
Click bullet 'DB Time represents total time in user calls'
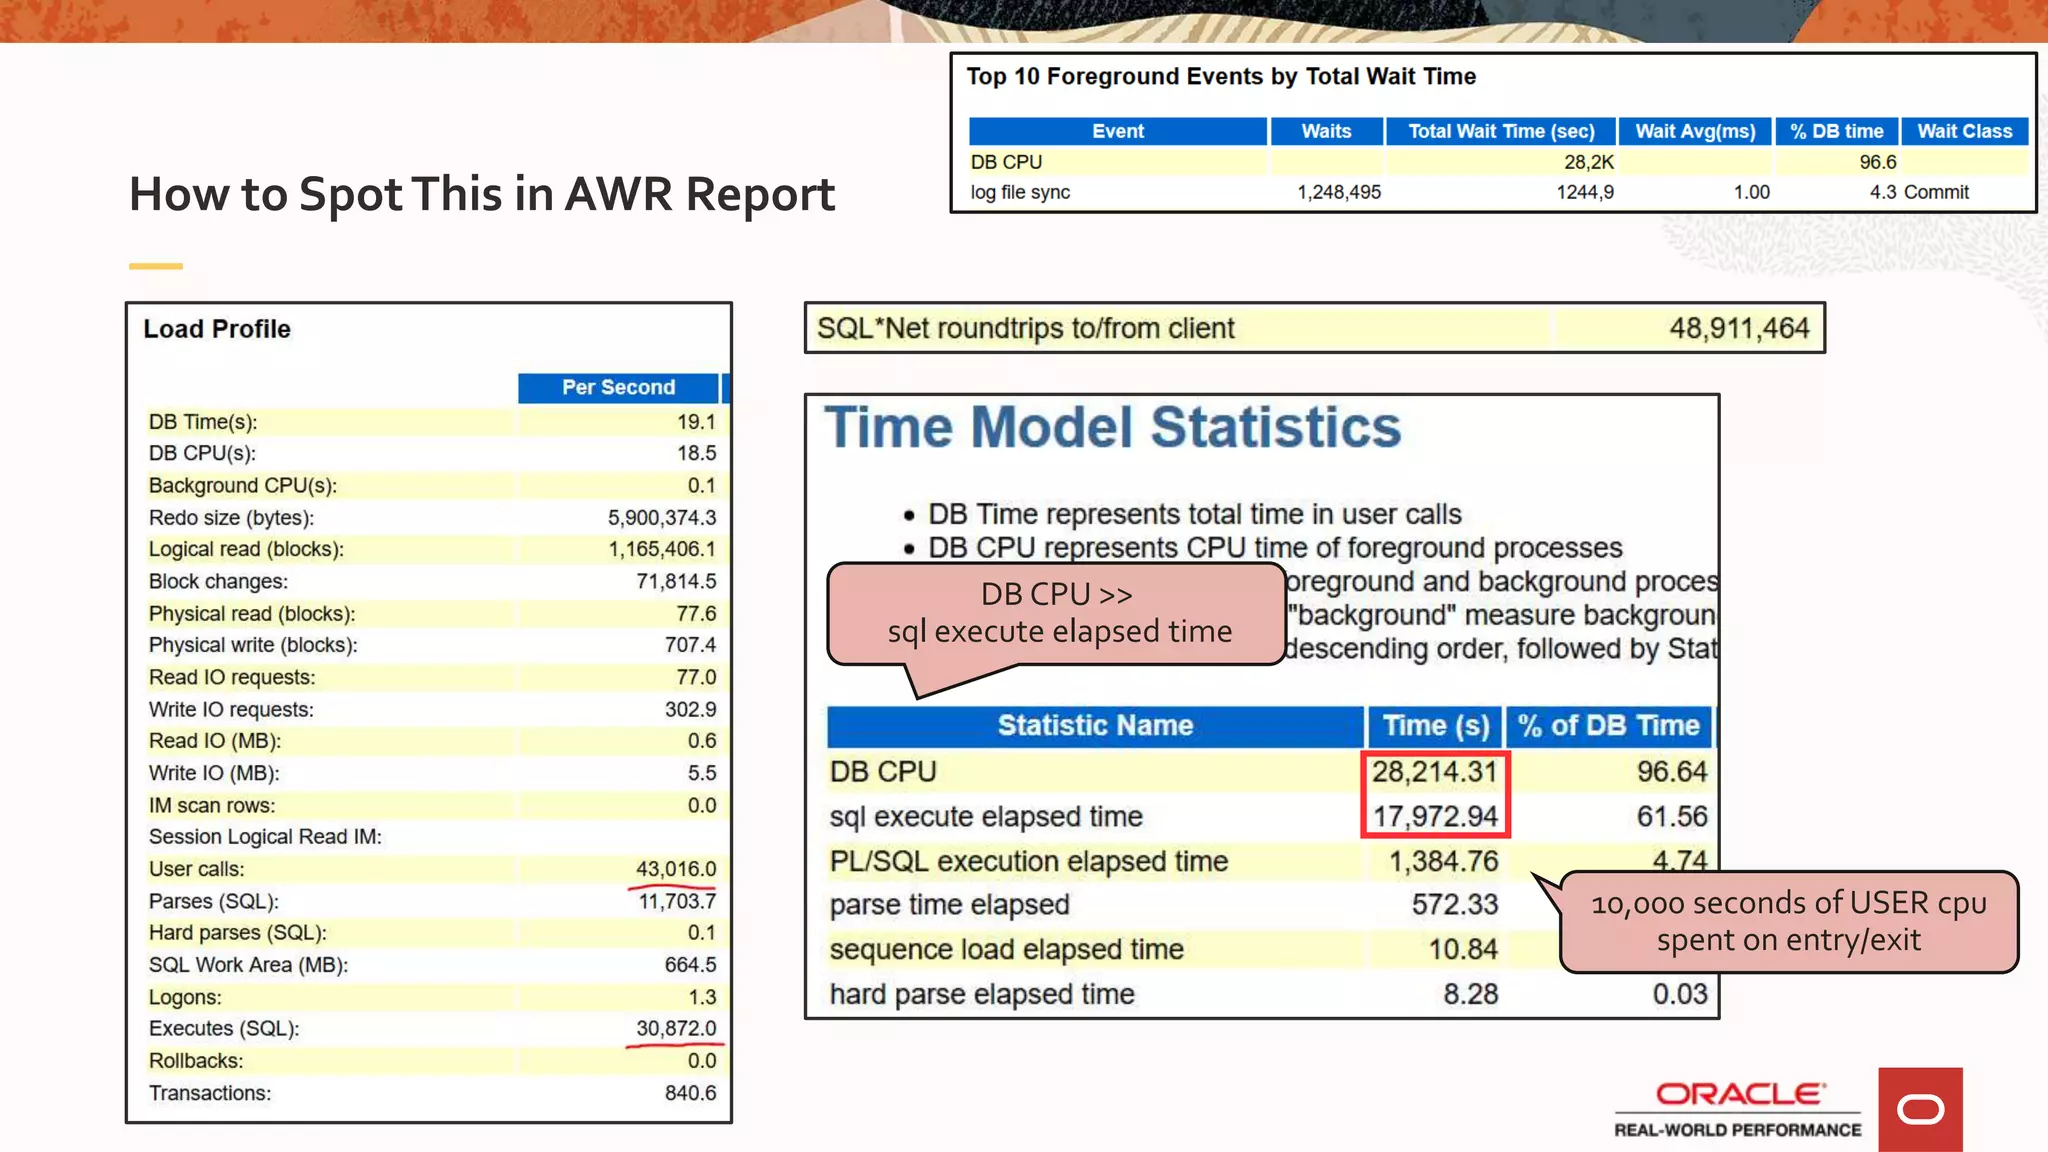(x=1194, y=514)
